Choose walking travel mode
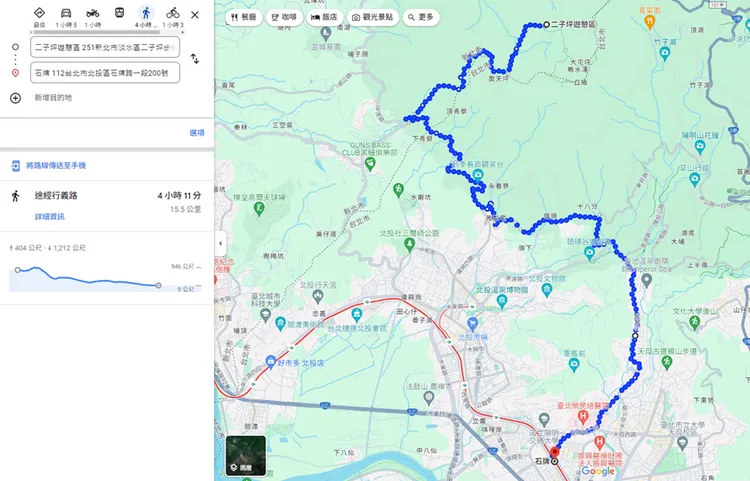 [x=146, y=12]
